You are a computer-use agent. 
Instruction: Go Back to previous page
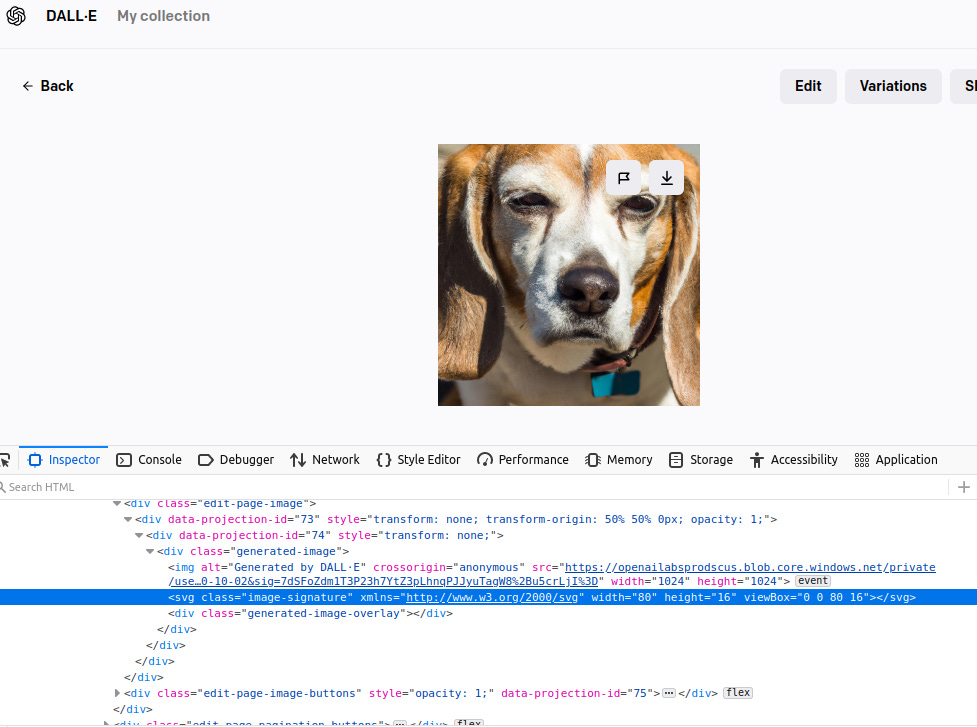48,86
